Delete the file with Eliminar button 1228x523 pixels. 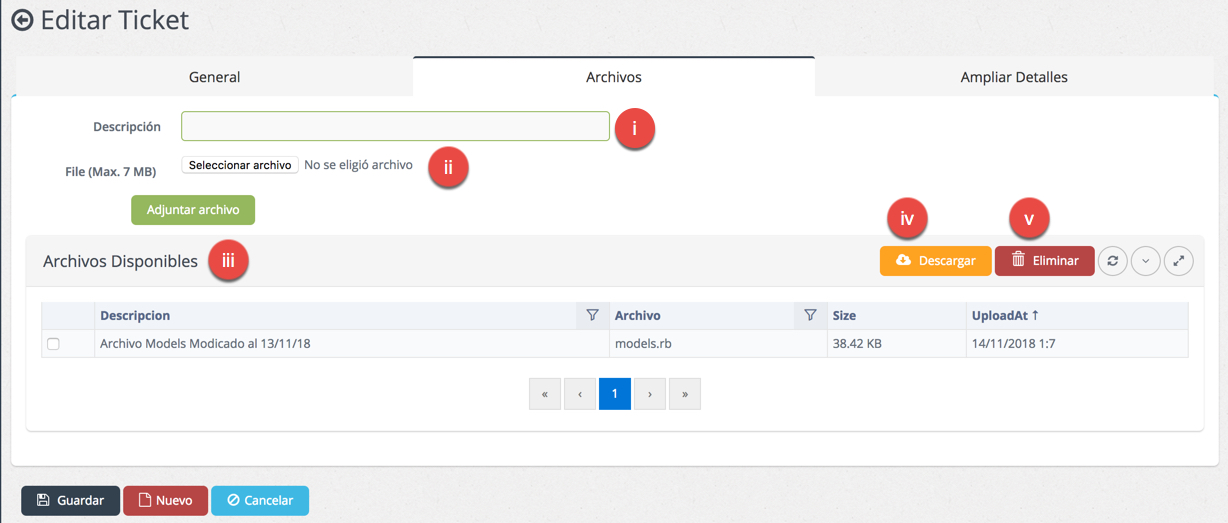pyautogui.click(x=1044, y=261)
